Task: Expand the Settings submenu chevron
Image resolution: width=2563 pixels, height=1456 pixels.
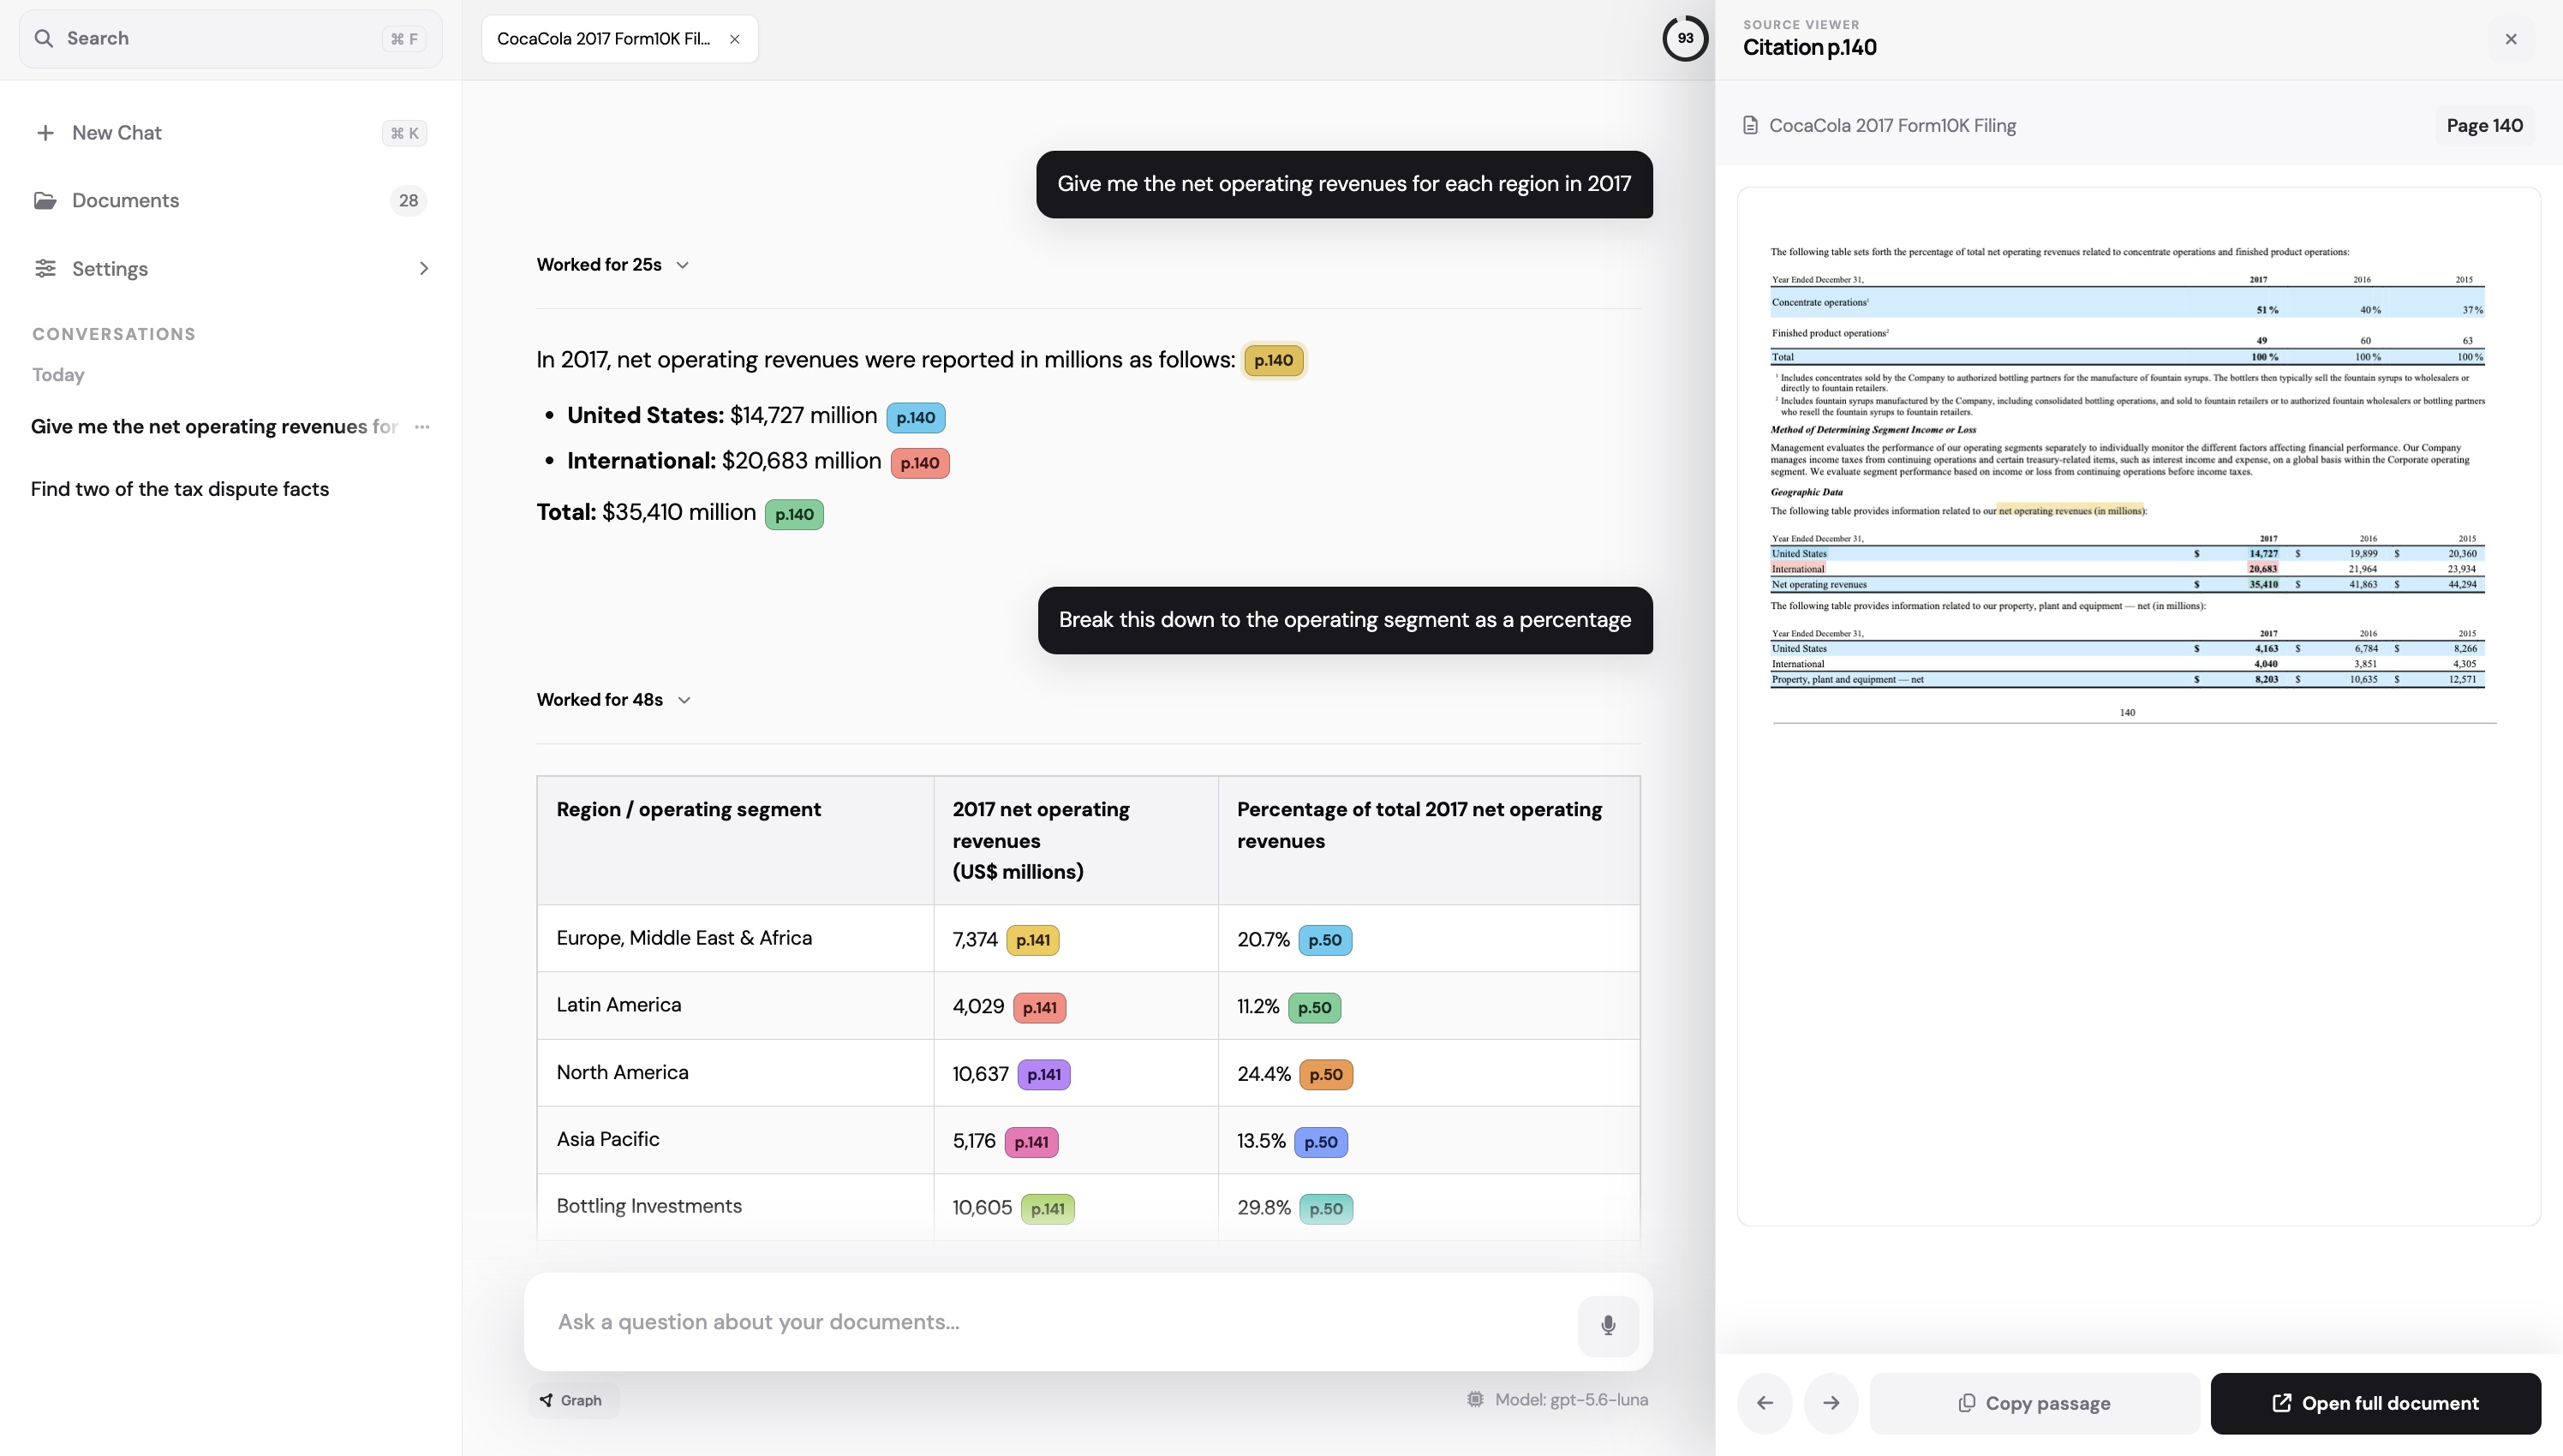Action: tap(424, 268)
